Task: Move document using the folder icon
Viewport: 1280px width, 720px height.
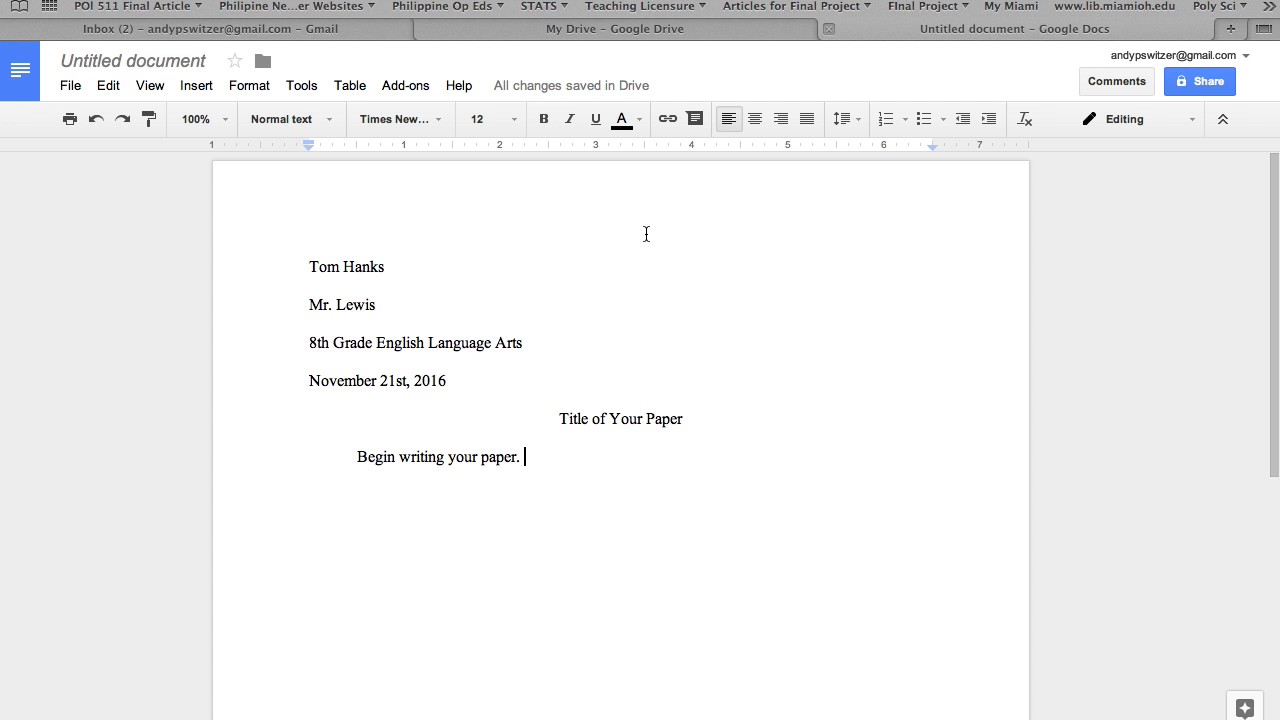Action: coord(263,61)
